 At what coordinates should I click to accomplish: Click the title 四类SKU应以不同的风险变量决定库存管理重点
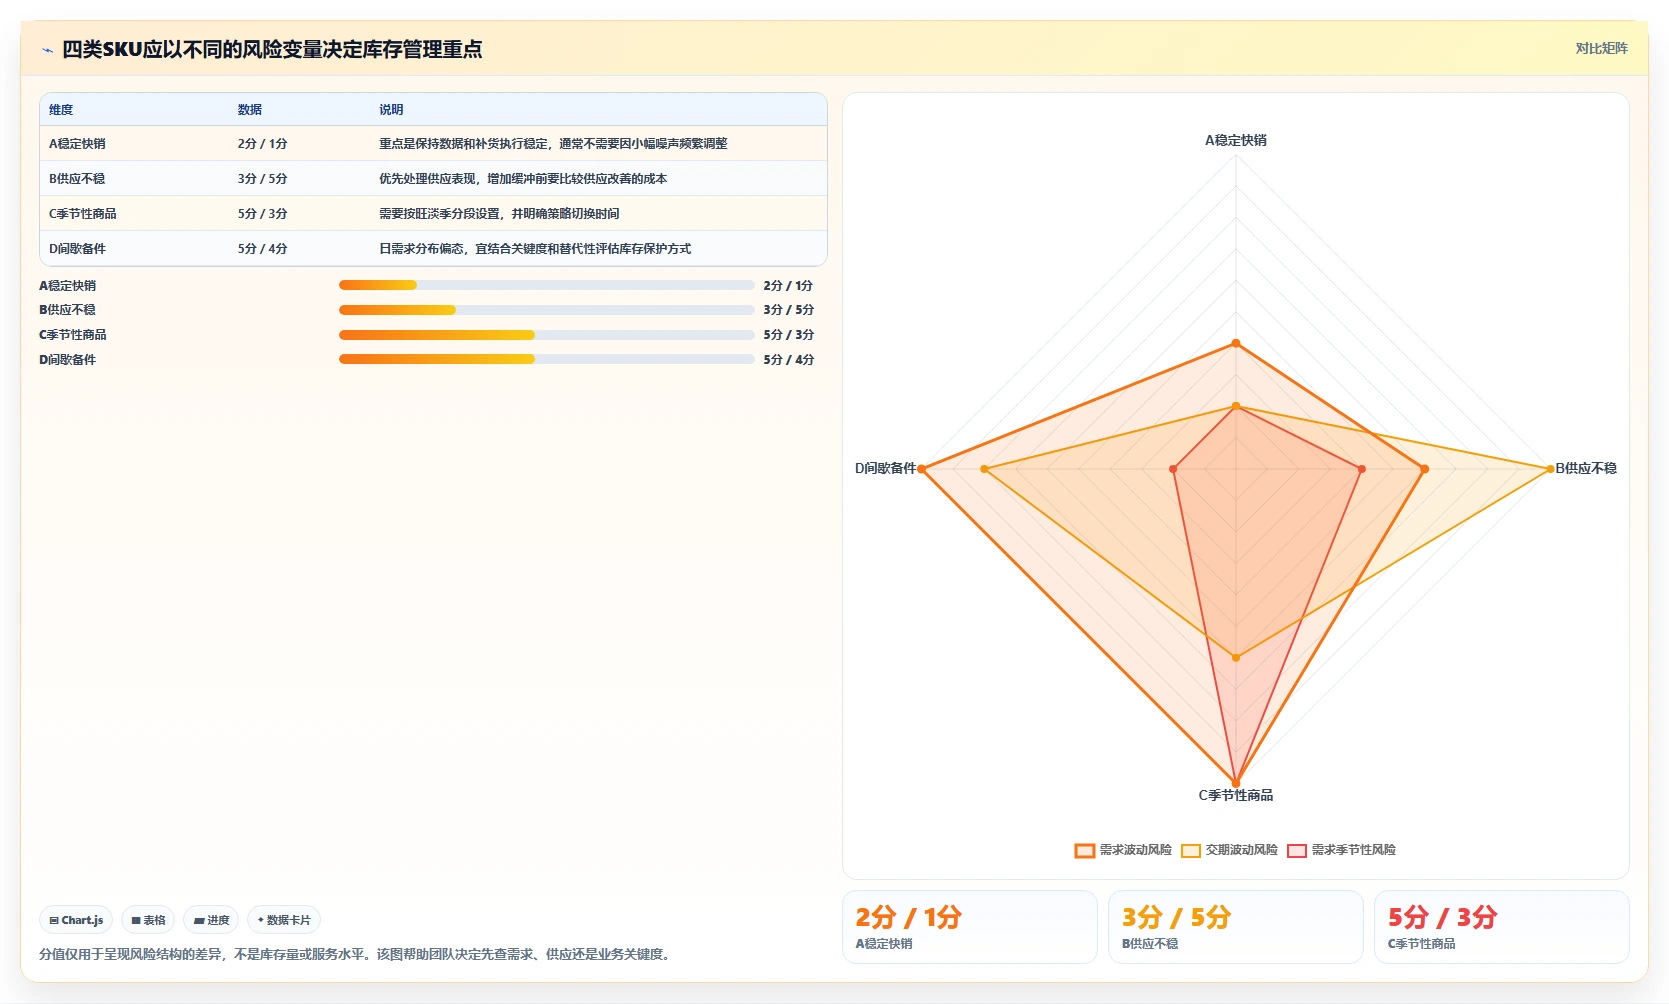point(272,49)
